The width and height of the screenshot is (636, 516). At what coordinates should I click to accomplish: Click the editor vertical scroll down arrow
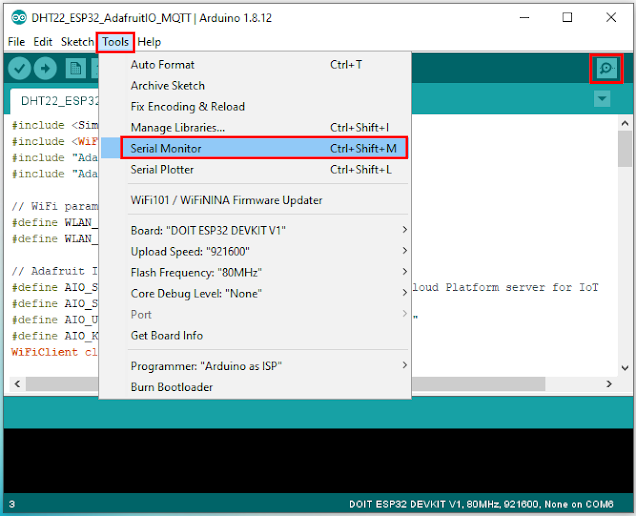(625, 368)
